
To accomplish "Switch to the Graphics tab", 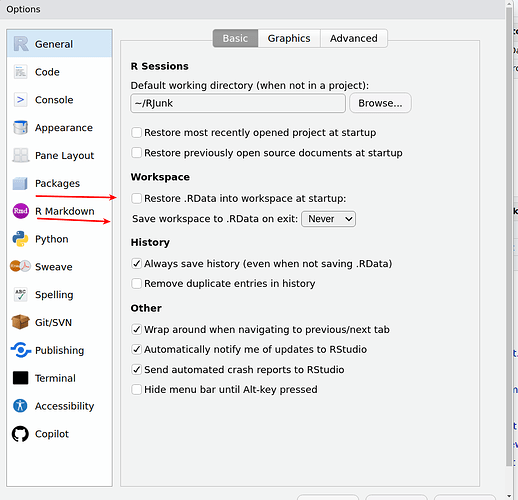I will point(289,38).
